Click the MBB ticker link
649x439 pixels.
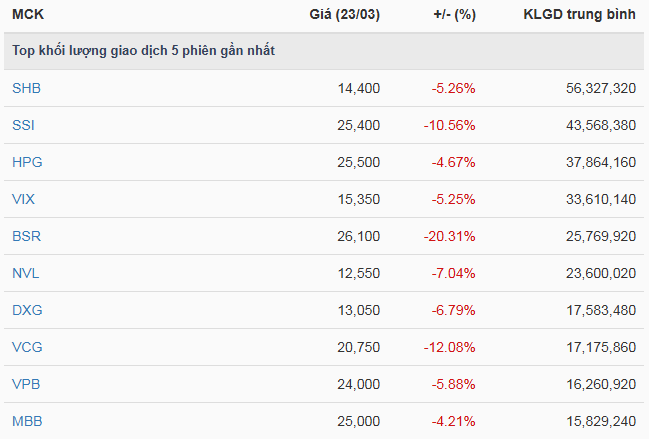[27, 421]
